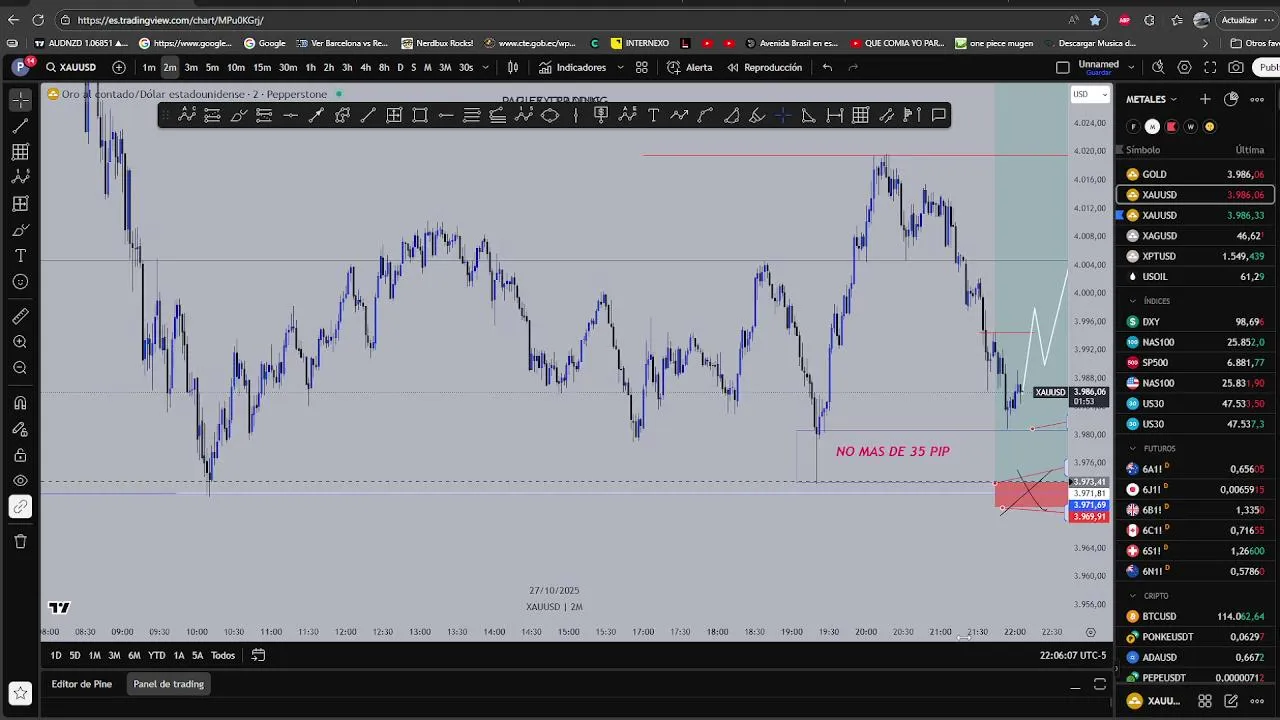Open quick search icon in top toolbar

coord(1158,67)
